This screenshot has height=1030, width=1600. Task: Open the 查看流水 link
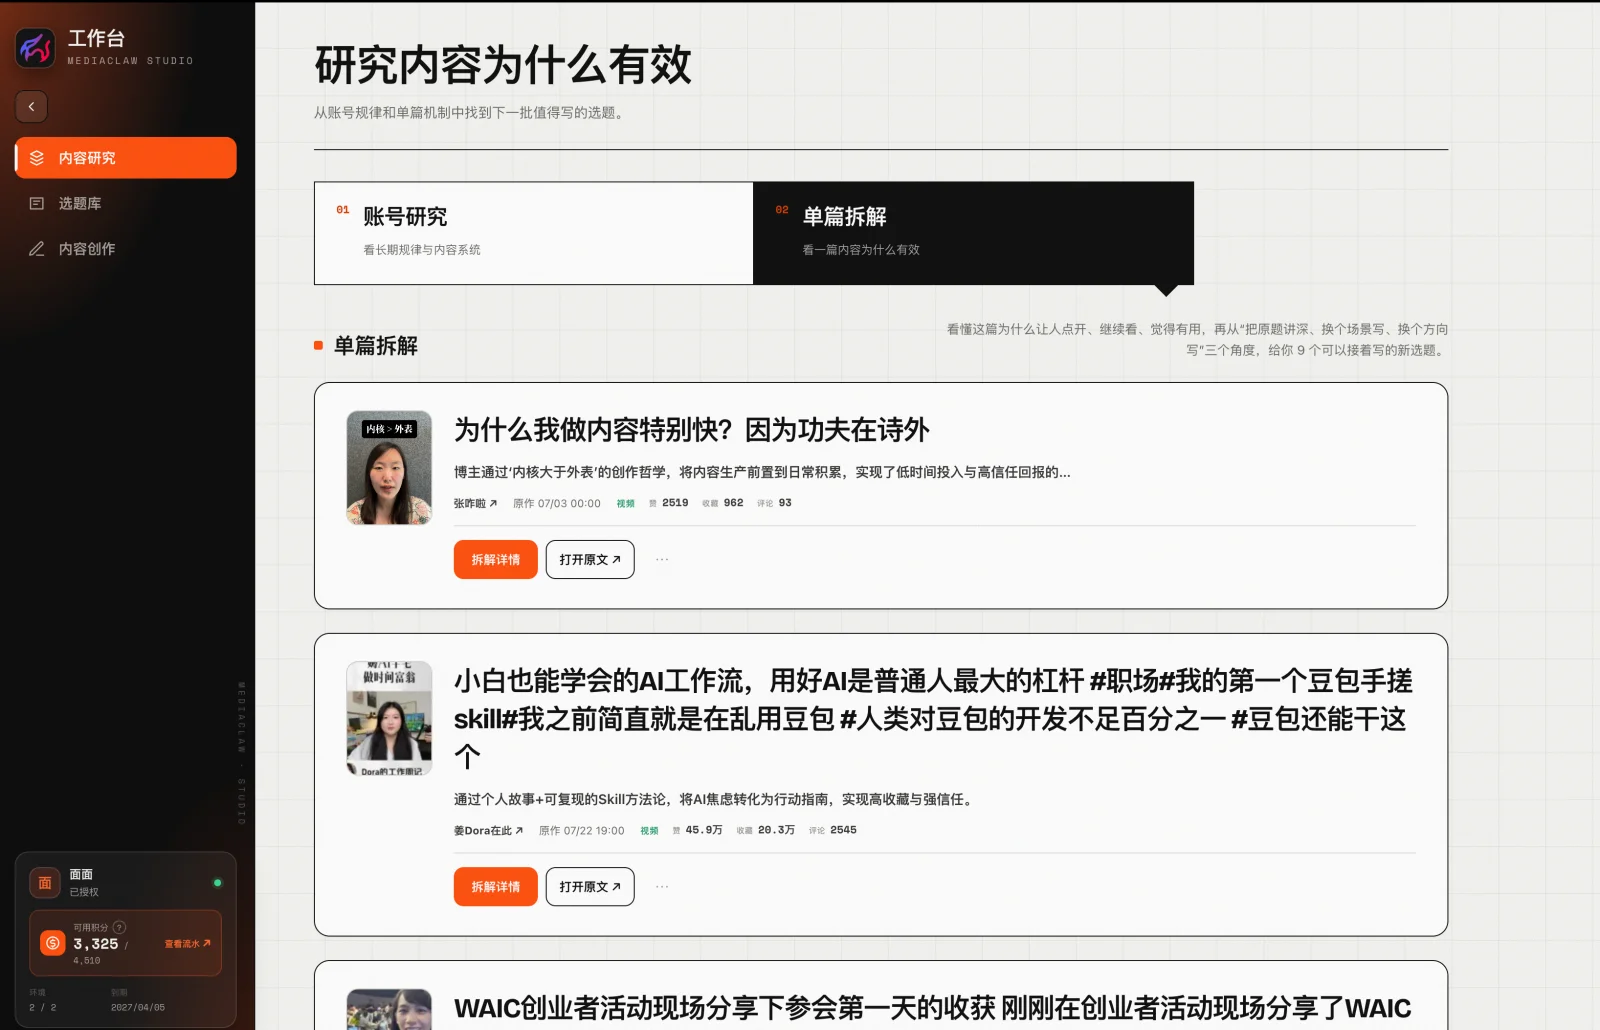coord(188,944)
